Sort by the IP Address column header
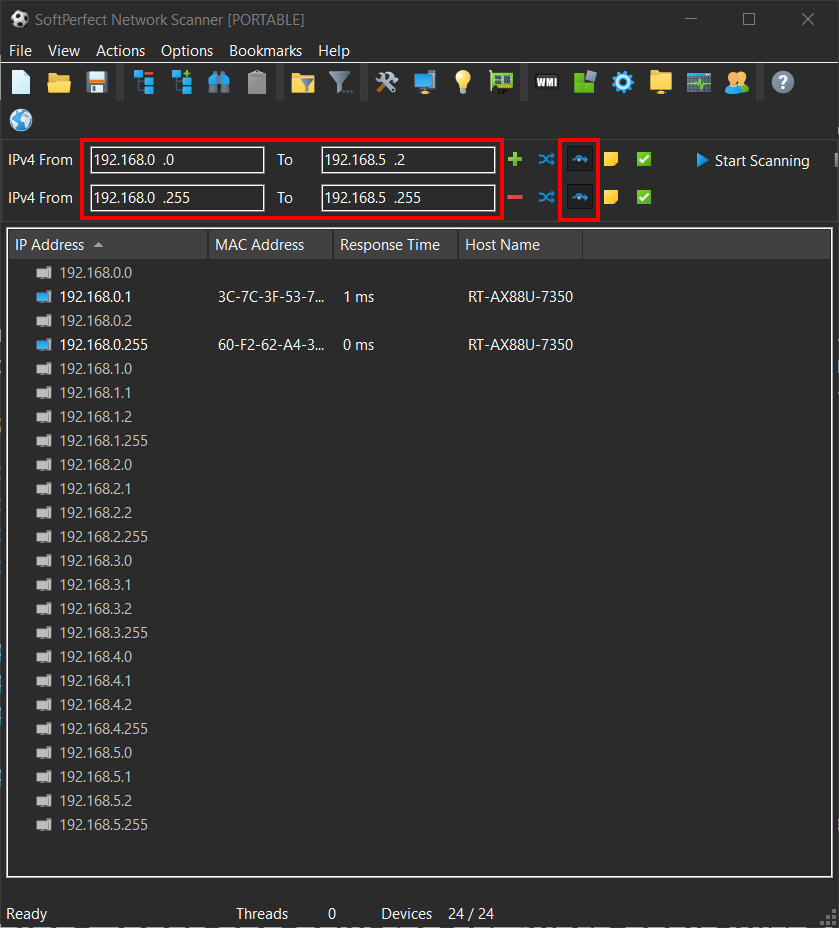This screenshot has height=928, width=839. 108,245
